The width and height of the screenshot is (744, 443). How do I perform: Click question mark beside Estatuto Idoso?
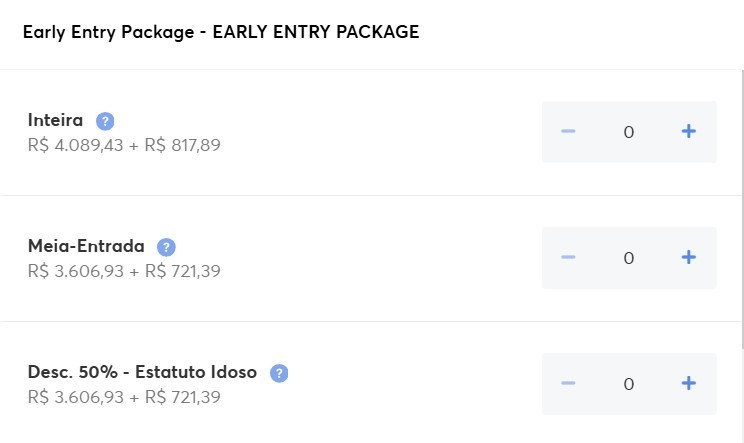tap(279, 373)
